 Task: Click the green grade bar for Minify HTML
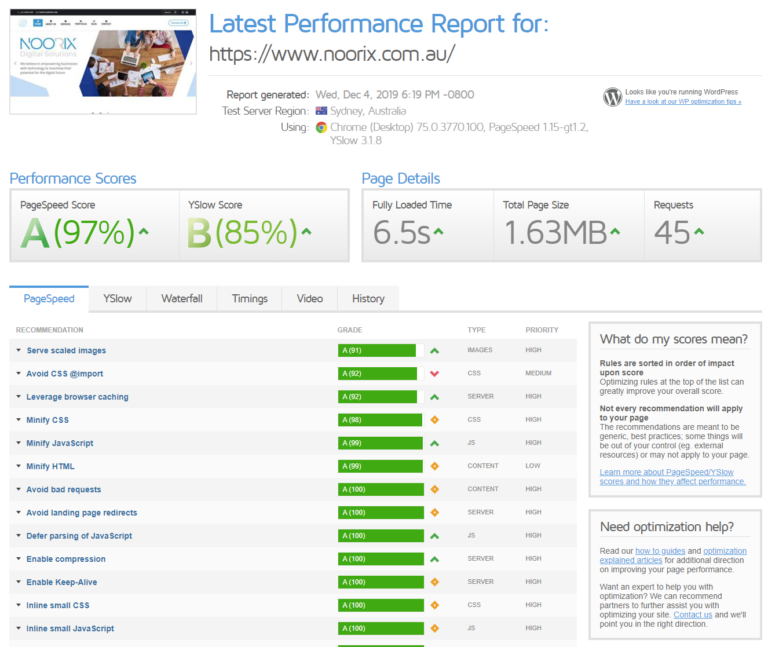point(377,466)
